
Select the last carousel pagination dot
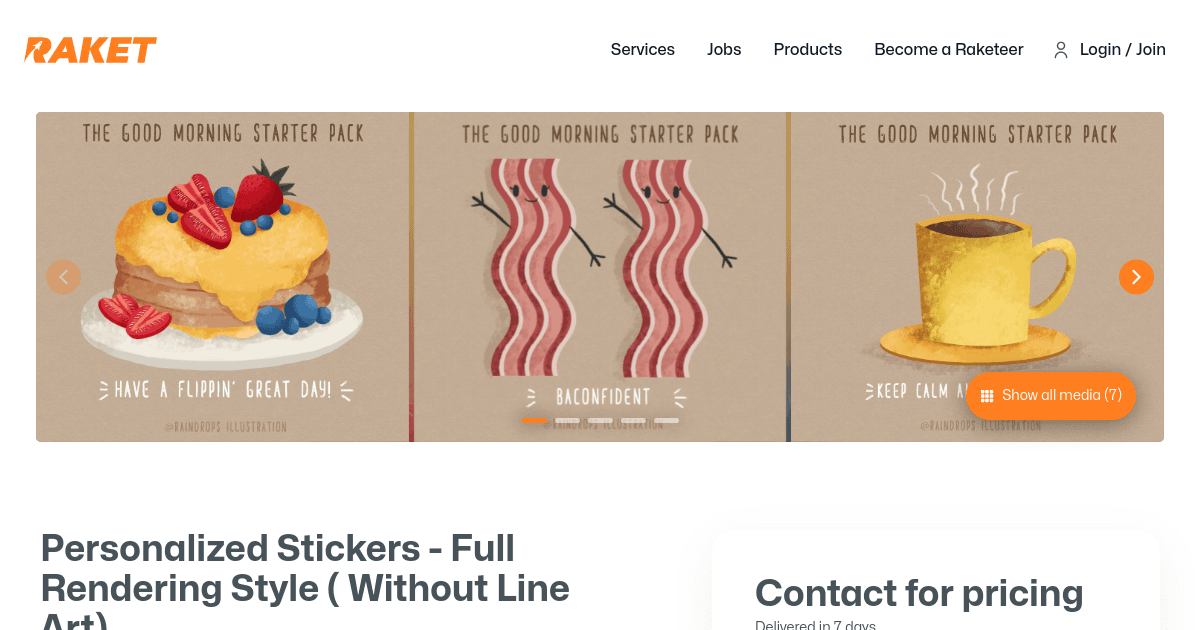[668, 420]
